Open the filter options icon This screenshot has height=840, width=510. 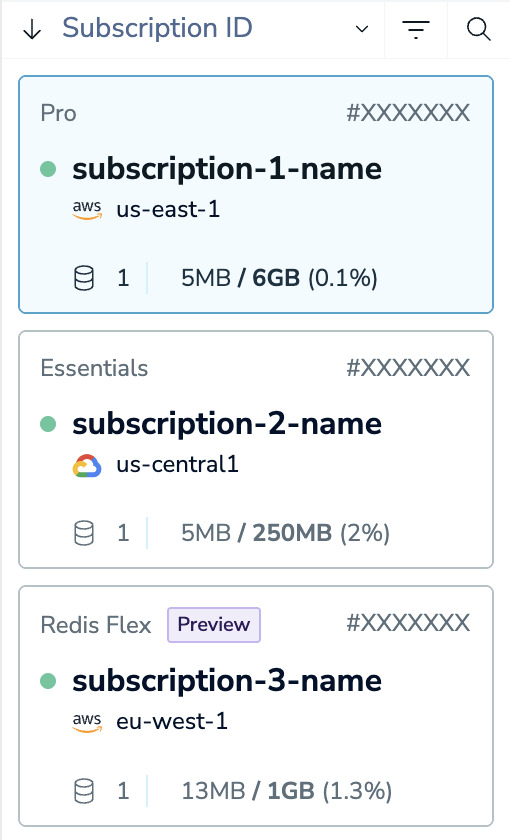pos(416,30)
